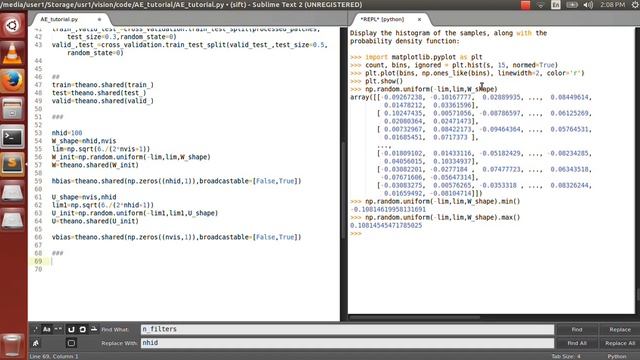Click the REPL pane horizontal scrollbar
This screenshot has height=360, width=640.
tap(414, 317)
